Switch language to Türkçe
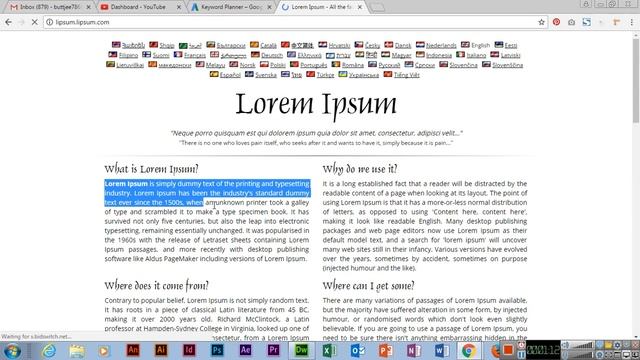640x360 pixels. pos(325,75)
